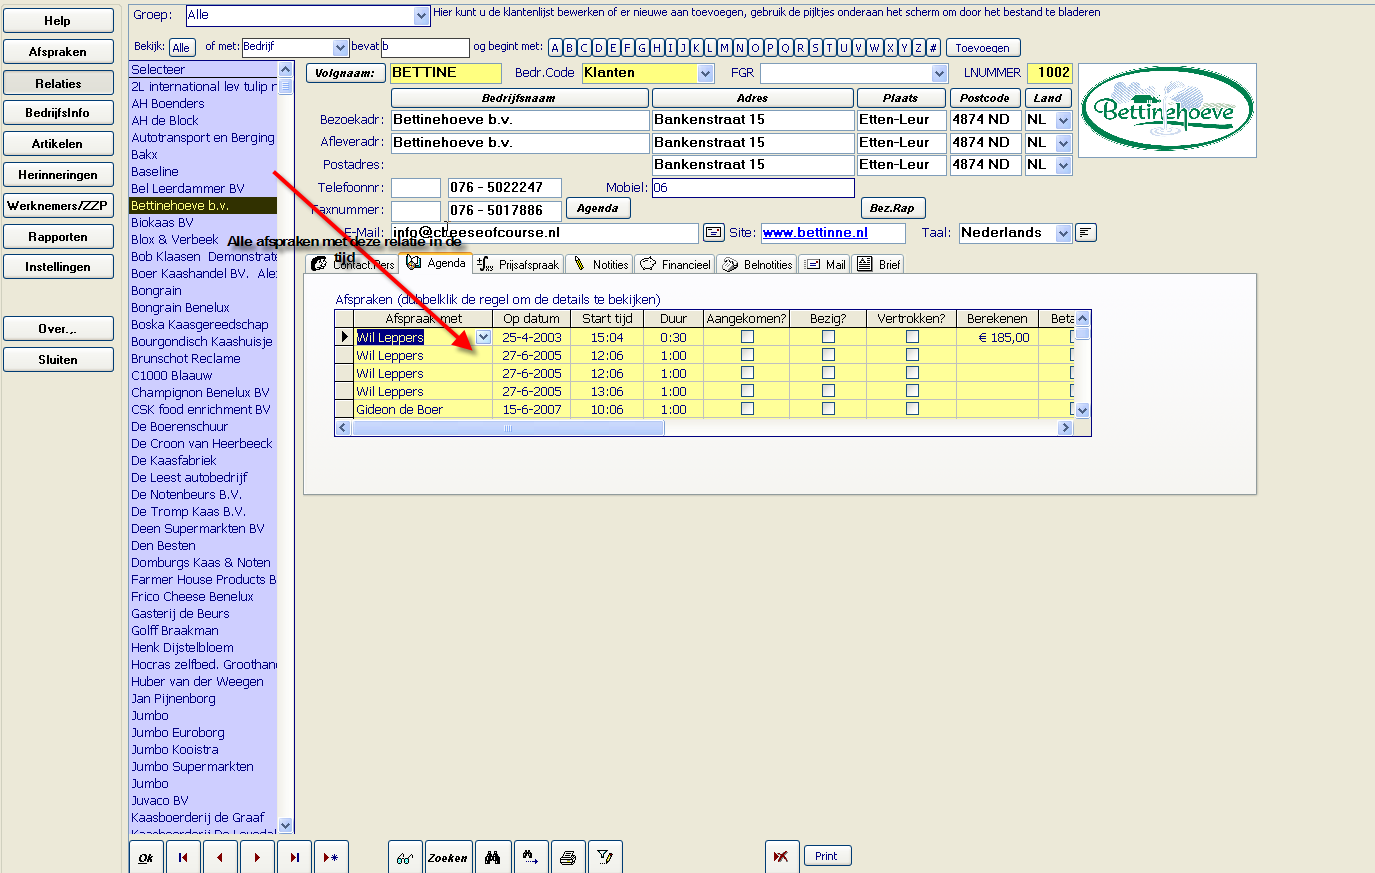Click the appointments grid scroll-right arrow

[x=1065, y=428]
